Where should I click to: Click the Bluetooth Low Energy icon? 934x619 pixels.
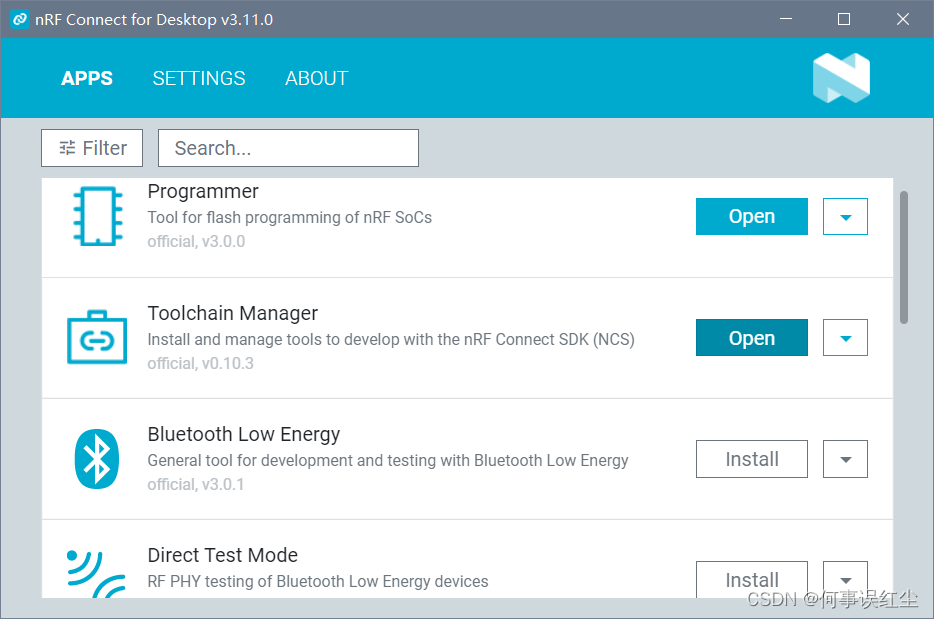pos(97,459)
